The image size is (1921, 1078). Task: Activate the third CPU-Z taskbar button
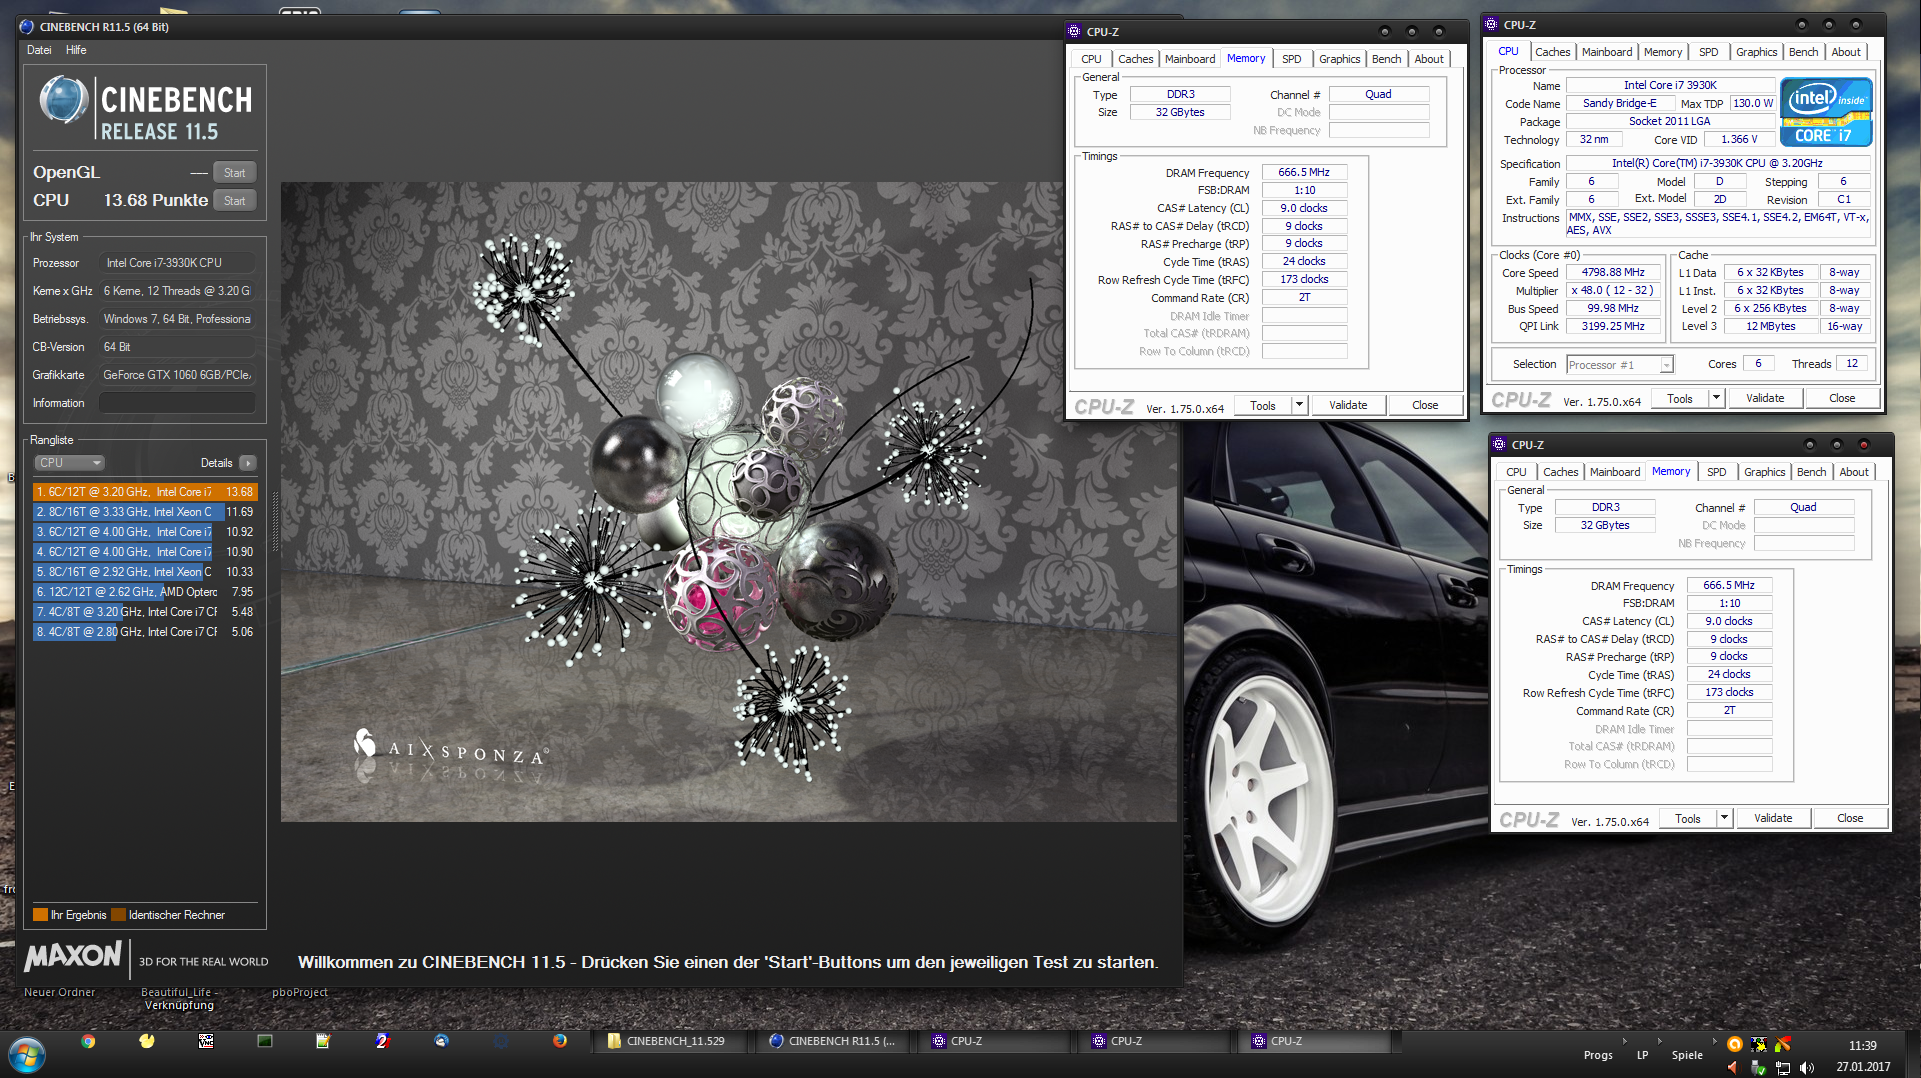(x=1313, y=1041)
